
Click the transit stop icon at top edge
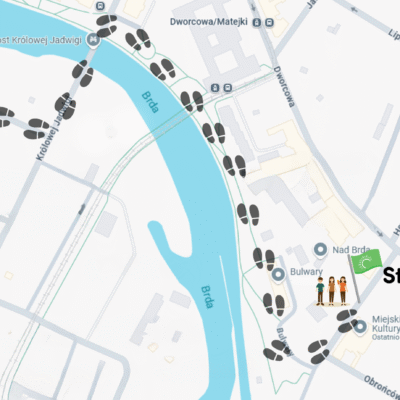(100, 6)
